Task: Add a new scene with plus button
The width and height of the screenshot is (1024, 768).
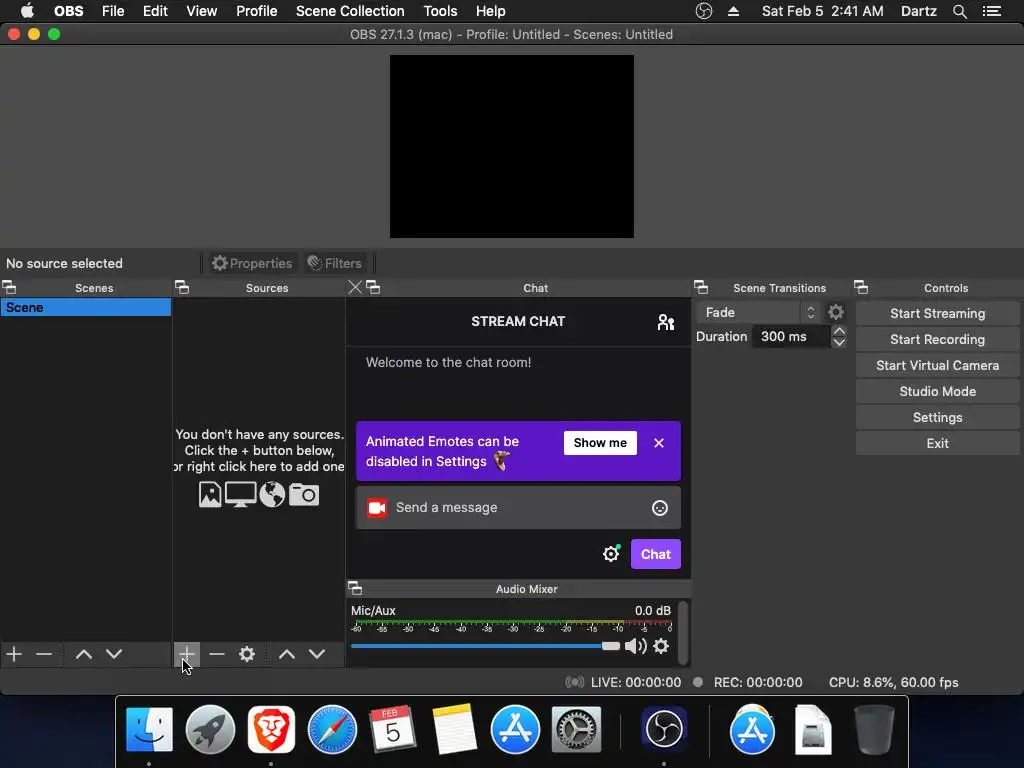Action: (x=14, y=654)
